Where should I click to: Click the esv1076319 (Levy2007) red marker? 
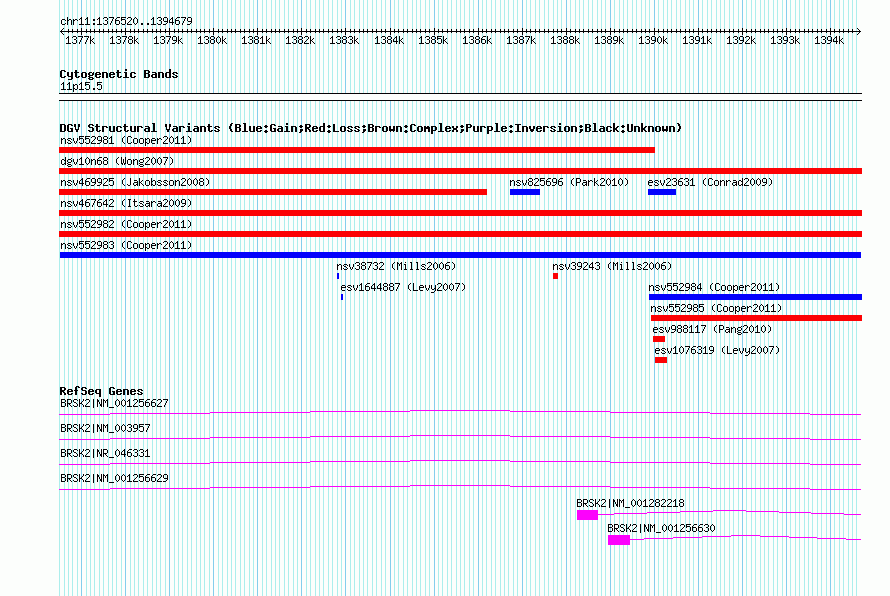(x=661, y=360)
